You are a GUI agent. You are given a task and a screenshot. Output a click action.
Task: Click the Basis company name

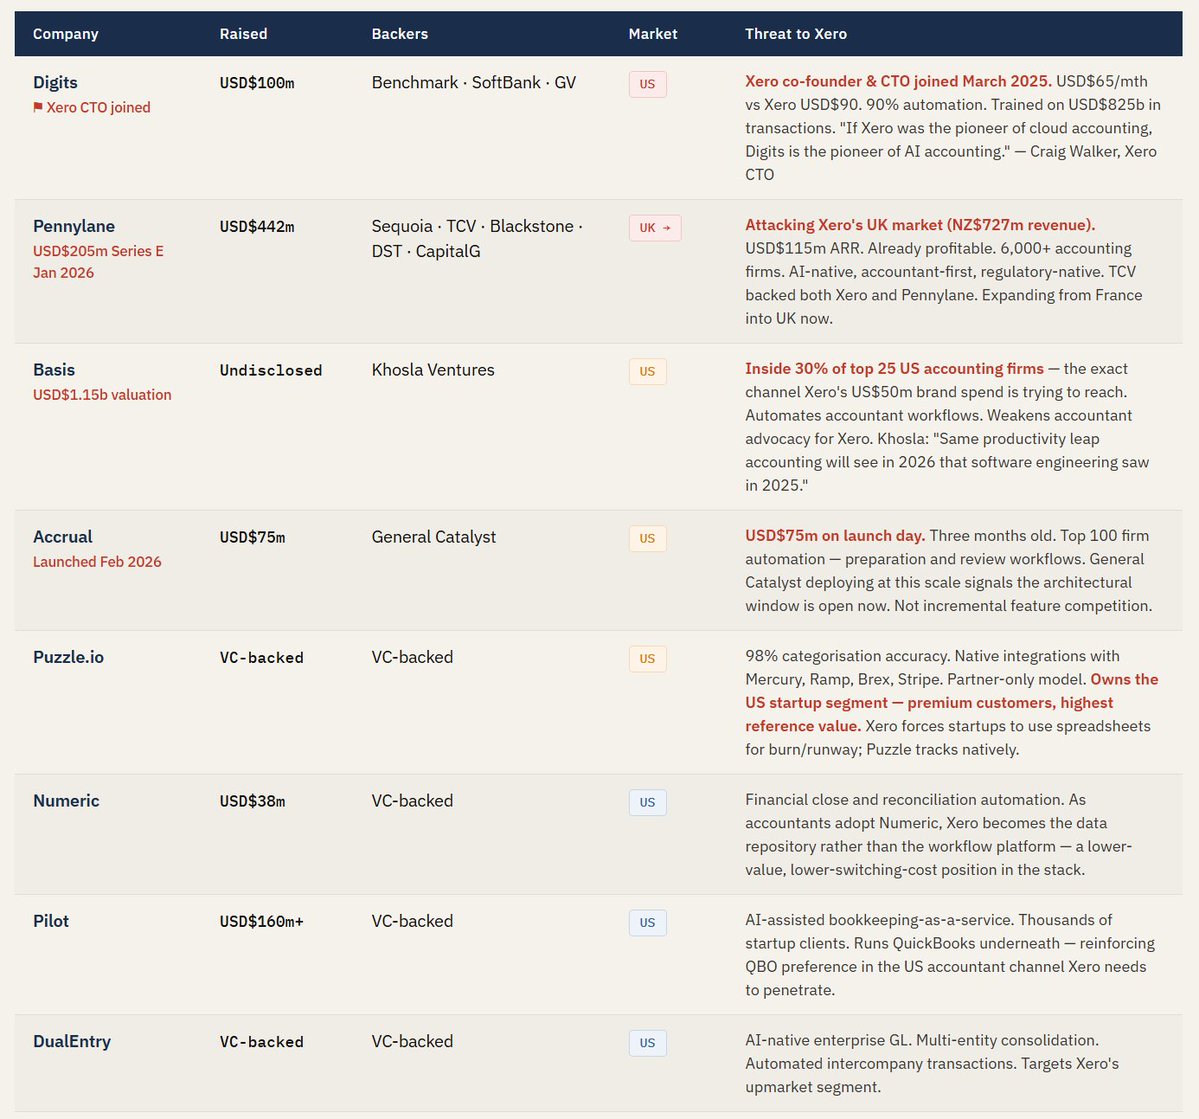tap(54, 369)
